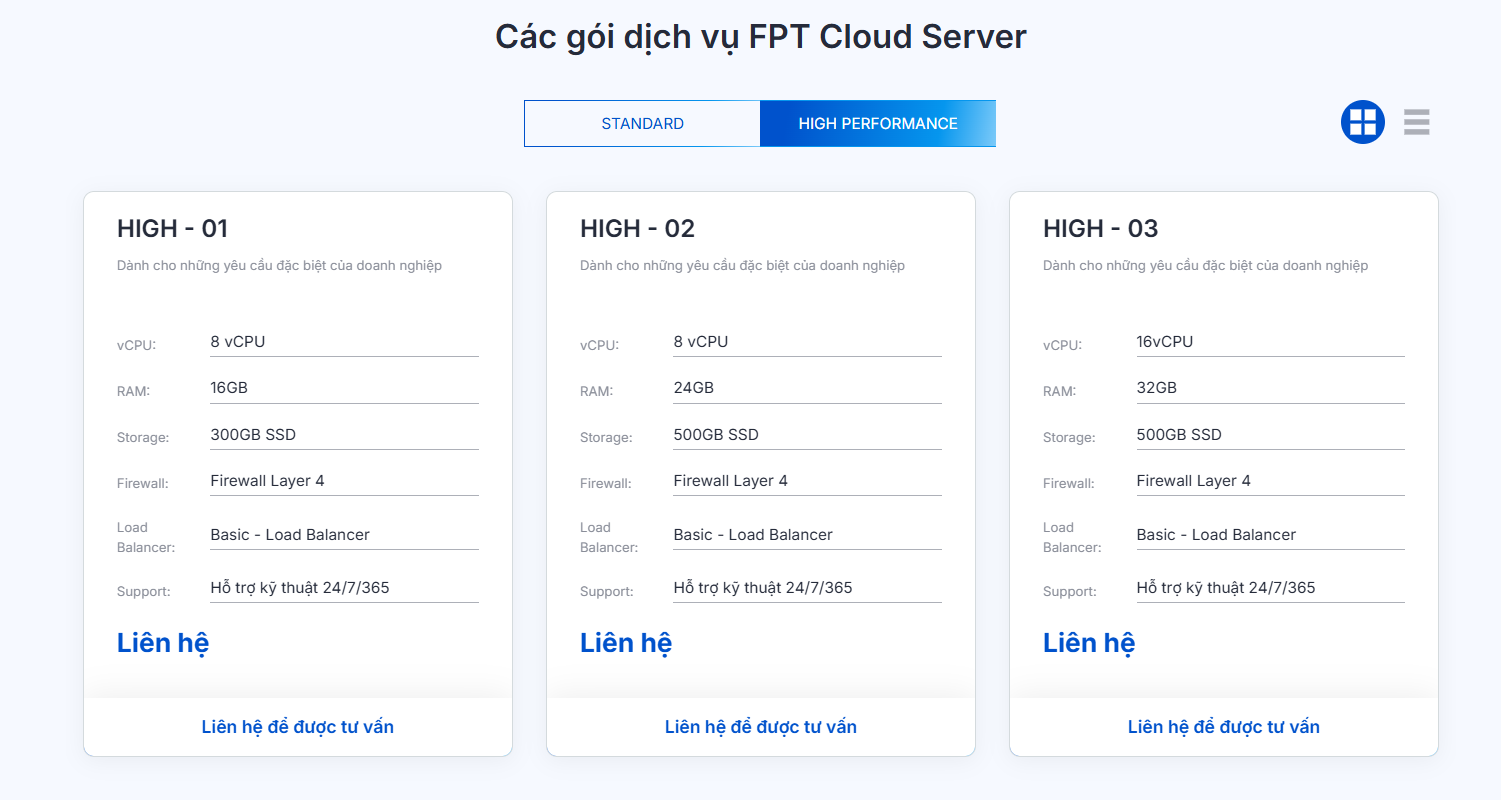
Task: Select the grid view icon
Action: 1362,121
